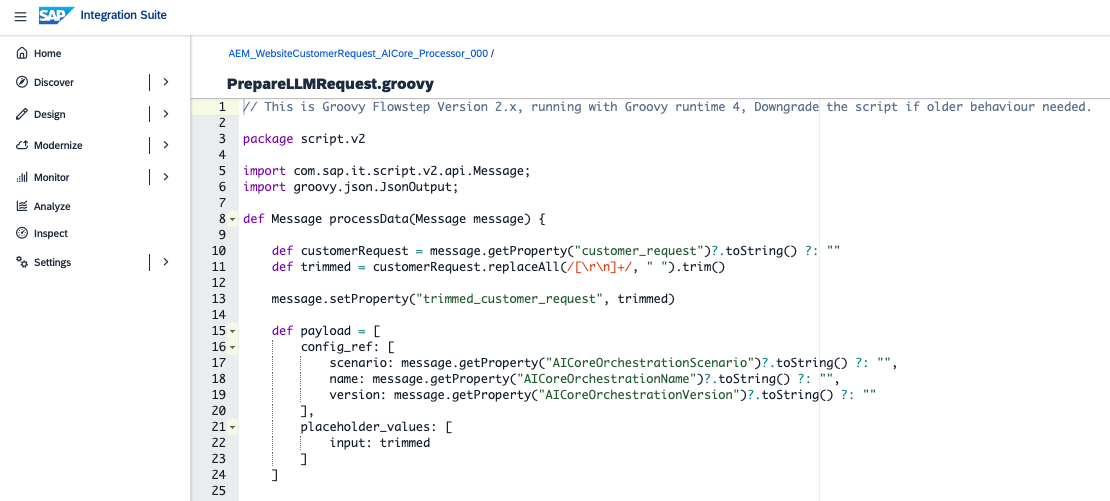Click the Home house icon
The image size is (1110, 501).
click(22, 53)
